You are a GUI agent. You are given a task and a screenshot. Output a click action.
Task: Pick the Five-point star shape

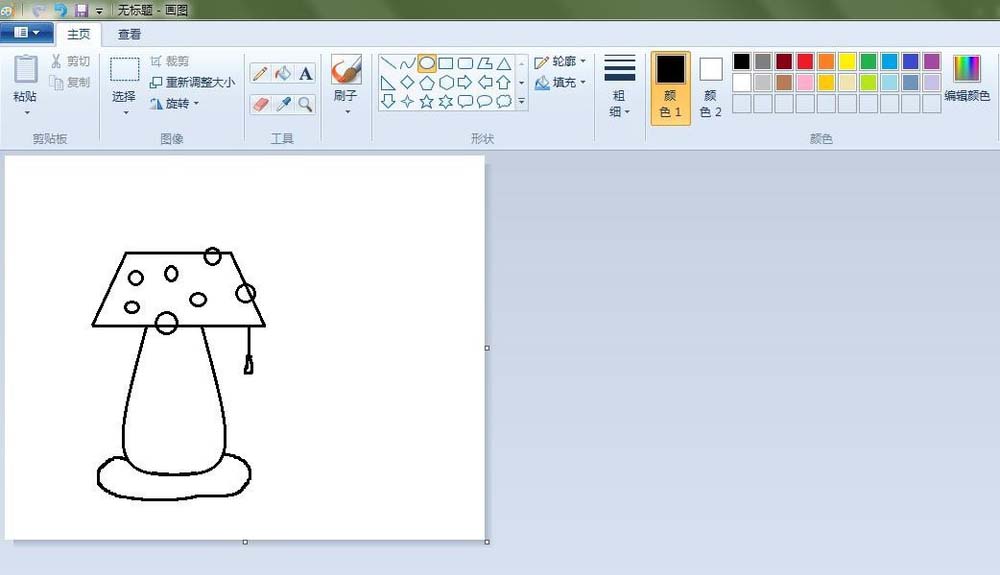[427, 101]
